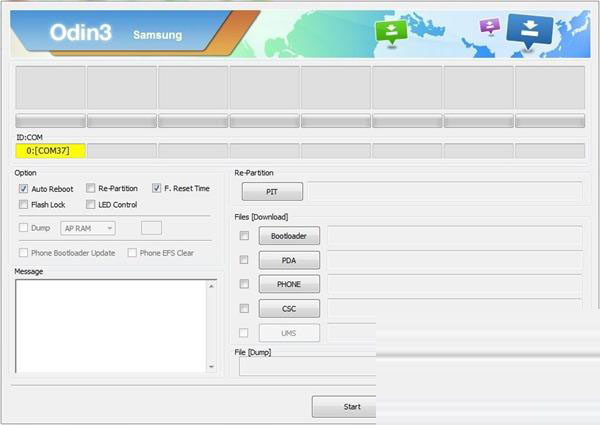The height and width of the screenshot is (425, 600).
Task: Click Message box scrollbar down arrow
Action: (211, 366)
